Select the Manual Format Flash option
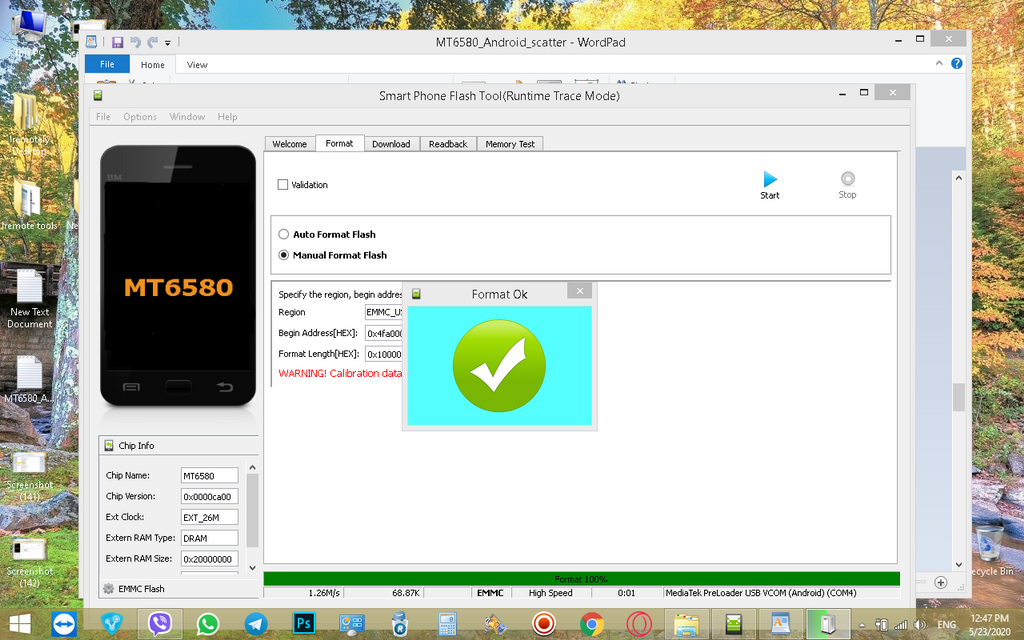 283,255
